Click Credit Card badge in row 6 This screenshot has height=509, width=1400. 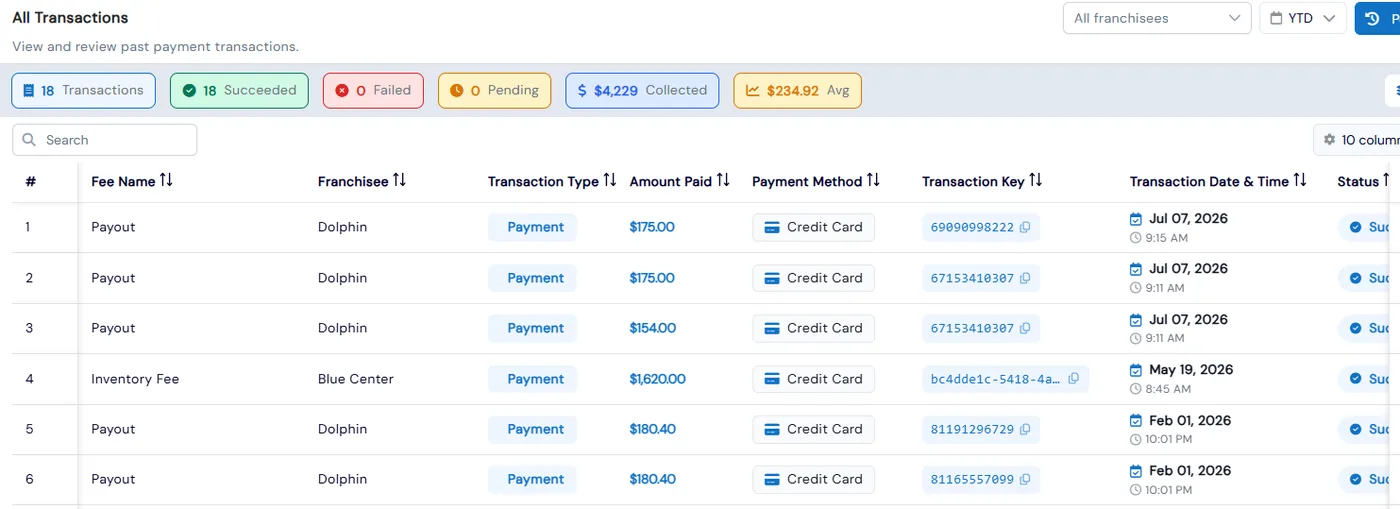click(x=813, y=479)
